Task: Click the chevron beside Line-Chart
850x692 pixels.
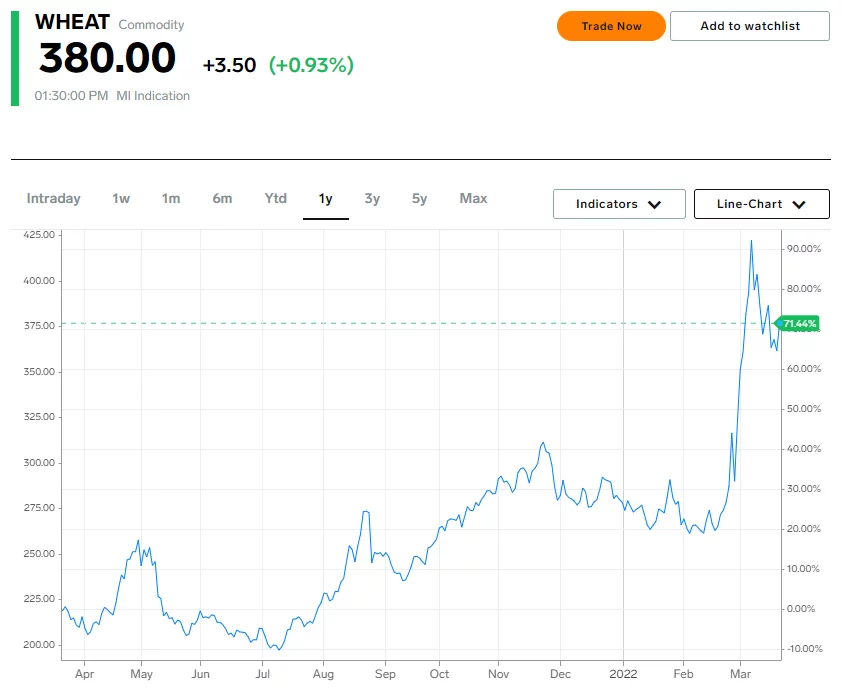Action: pos(799,205)
